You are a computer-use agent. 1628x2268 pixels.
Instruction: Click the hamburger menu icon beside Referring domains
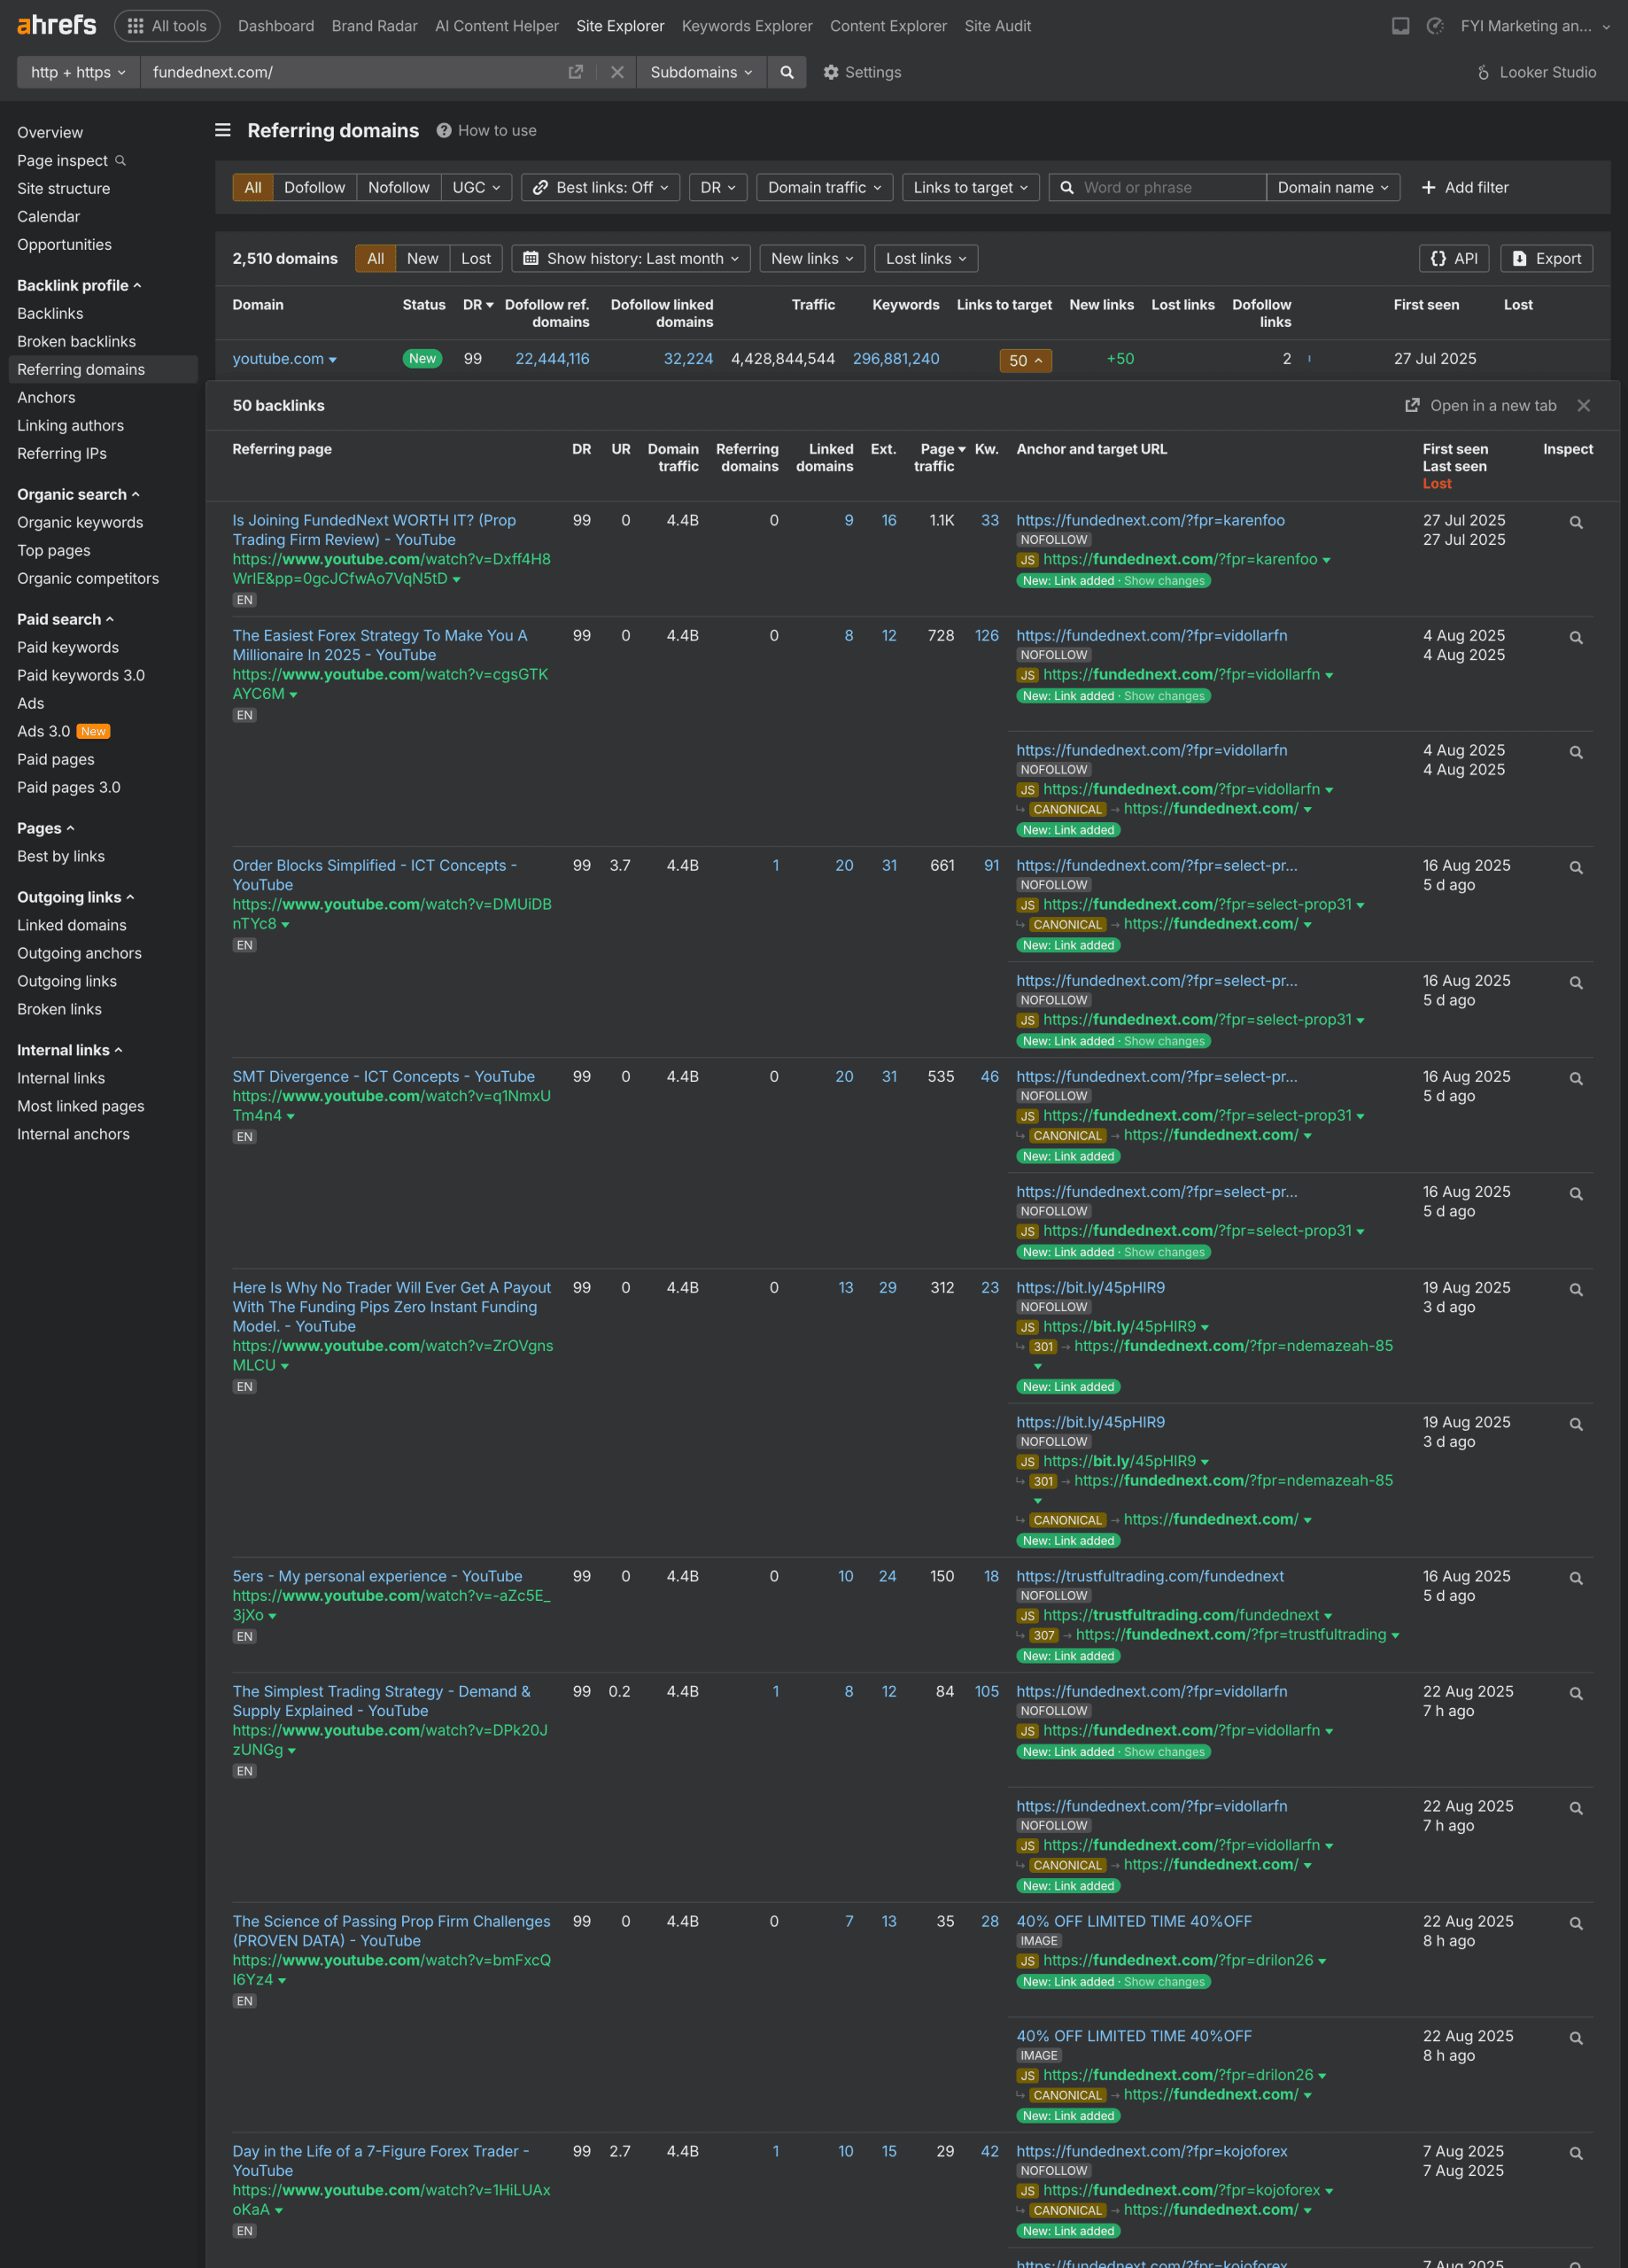coord(223,131)
